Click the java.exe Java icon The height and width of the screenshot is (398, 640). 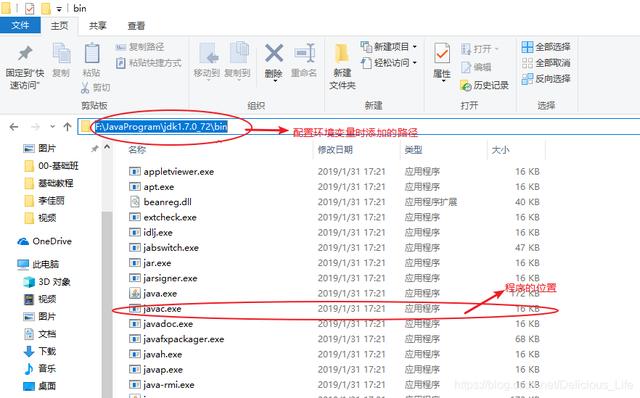pos(135,293)
